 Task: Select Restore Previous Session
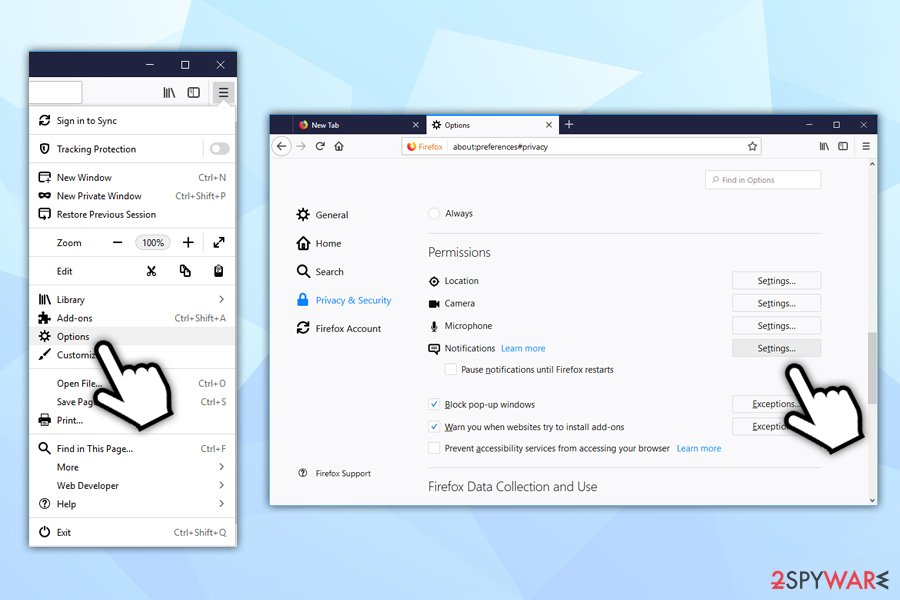point(132,214)
